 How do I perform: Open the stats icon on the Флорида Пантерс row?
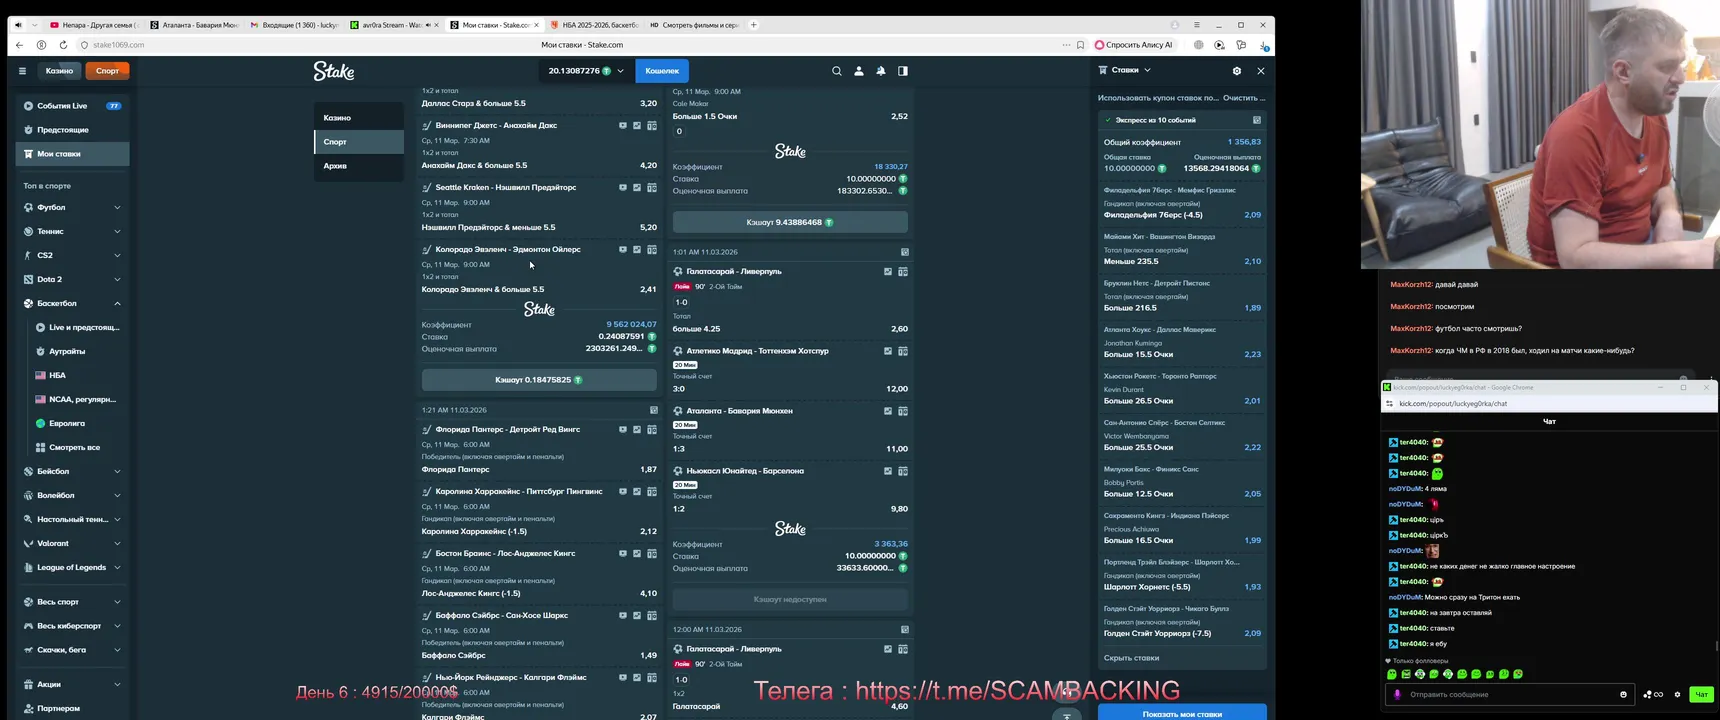(x=637, y=430)
